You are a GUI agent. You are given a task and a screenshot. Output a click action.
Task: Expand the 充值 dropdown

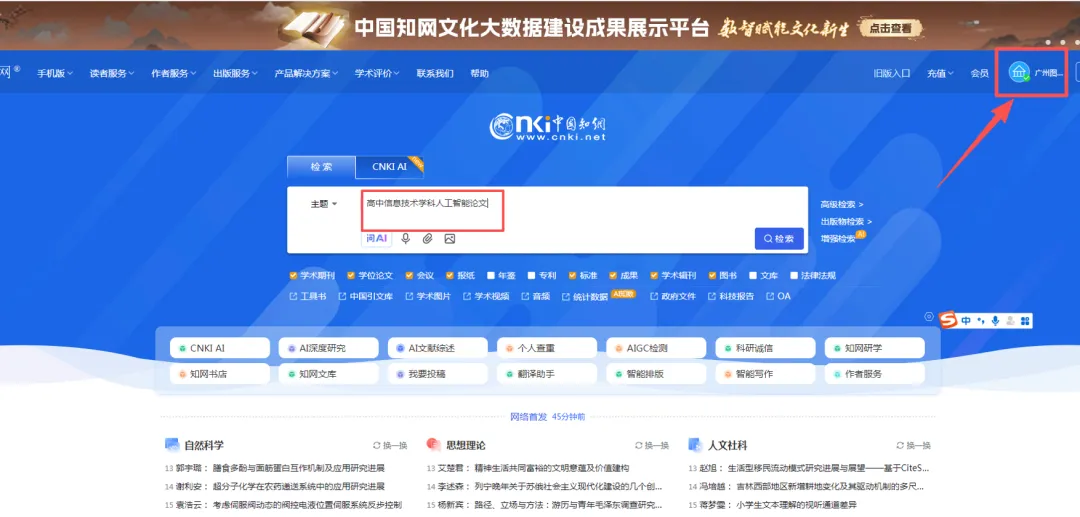[x=940, y=74]
